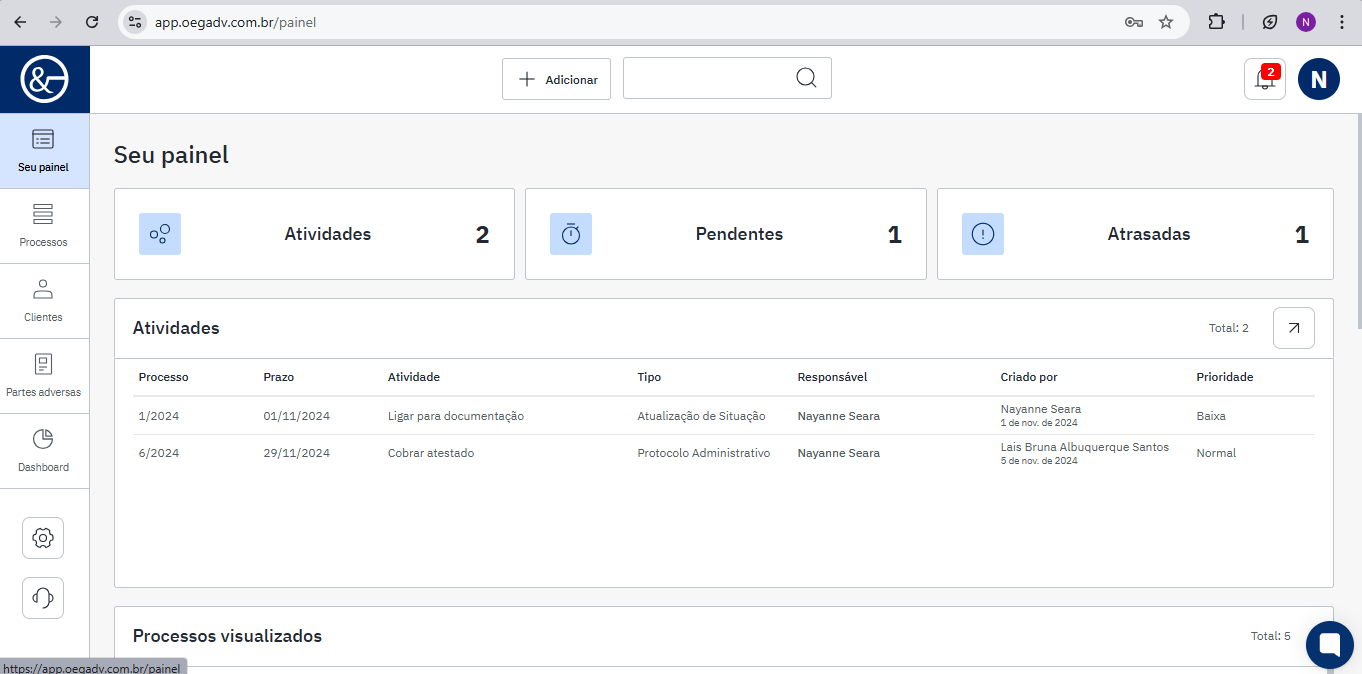Click the browser back arrow

20,22
